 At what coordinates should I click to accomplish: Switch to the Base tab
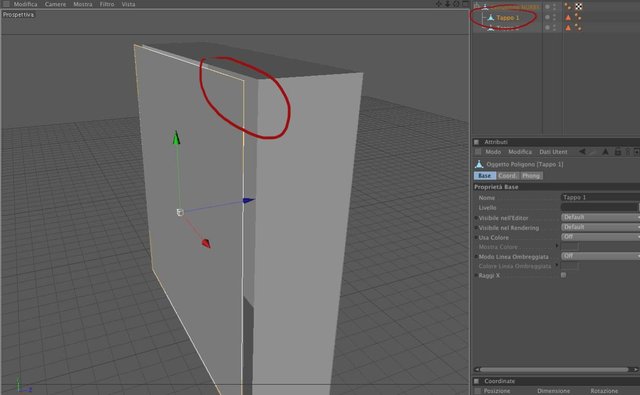(x=484, y=175)
